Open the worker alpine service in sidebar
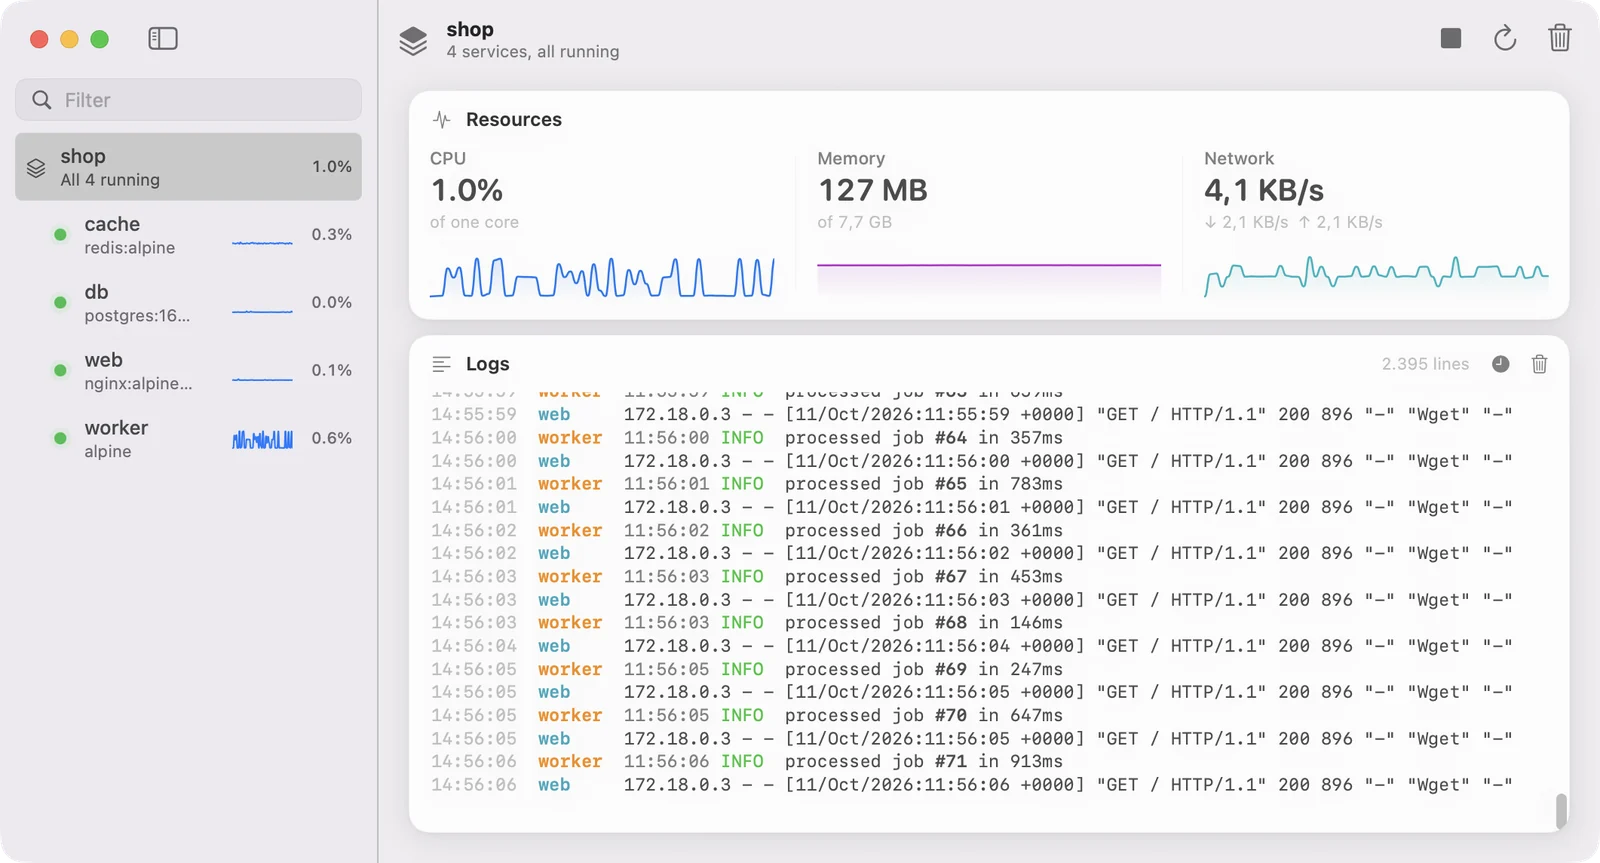Image resolution: width=1600 pixels, height=863 pixels. 188,439
